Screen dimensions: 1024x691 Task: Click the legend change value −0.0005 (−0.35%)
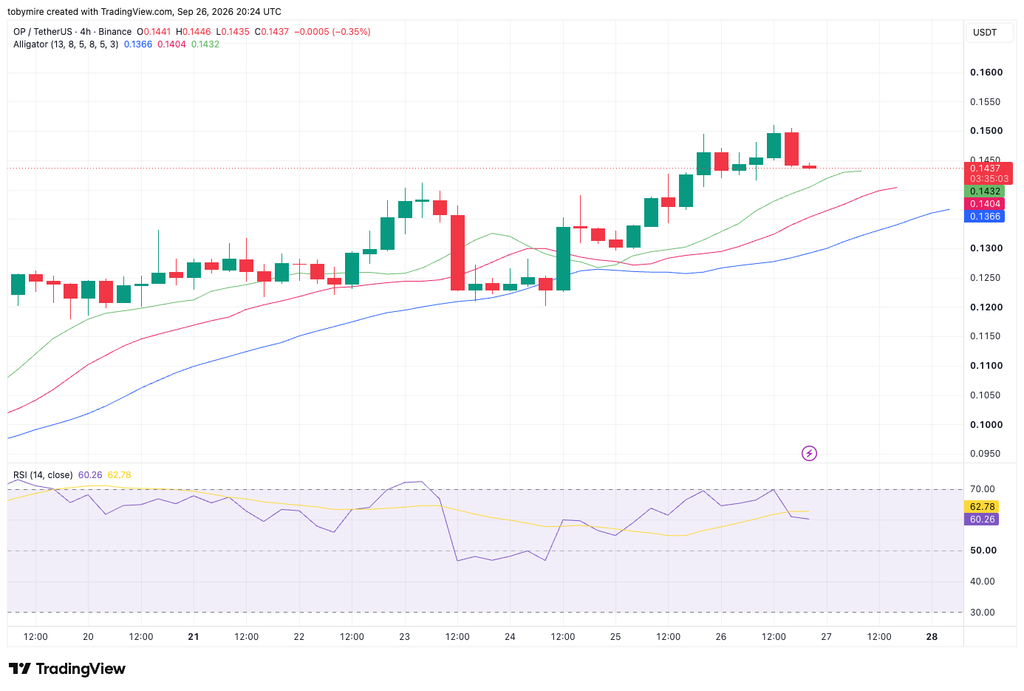(332, 31)
